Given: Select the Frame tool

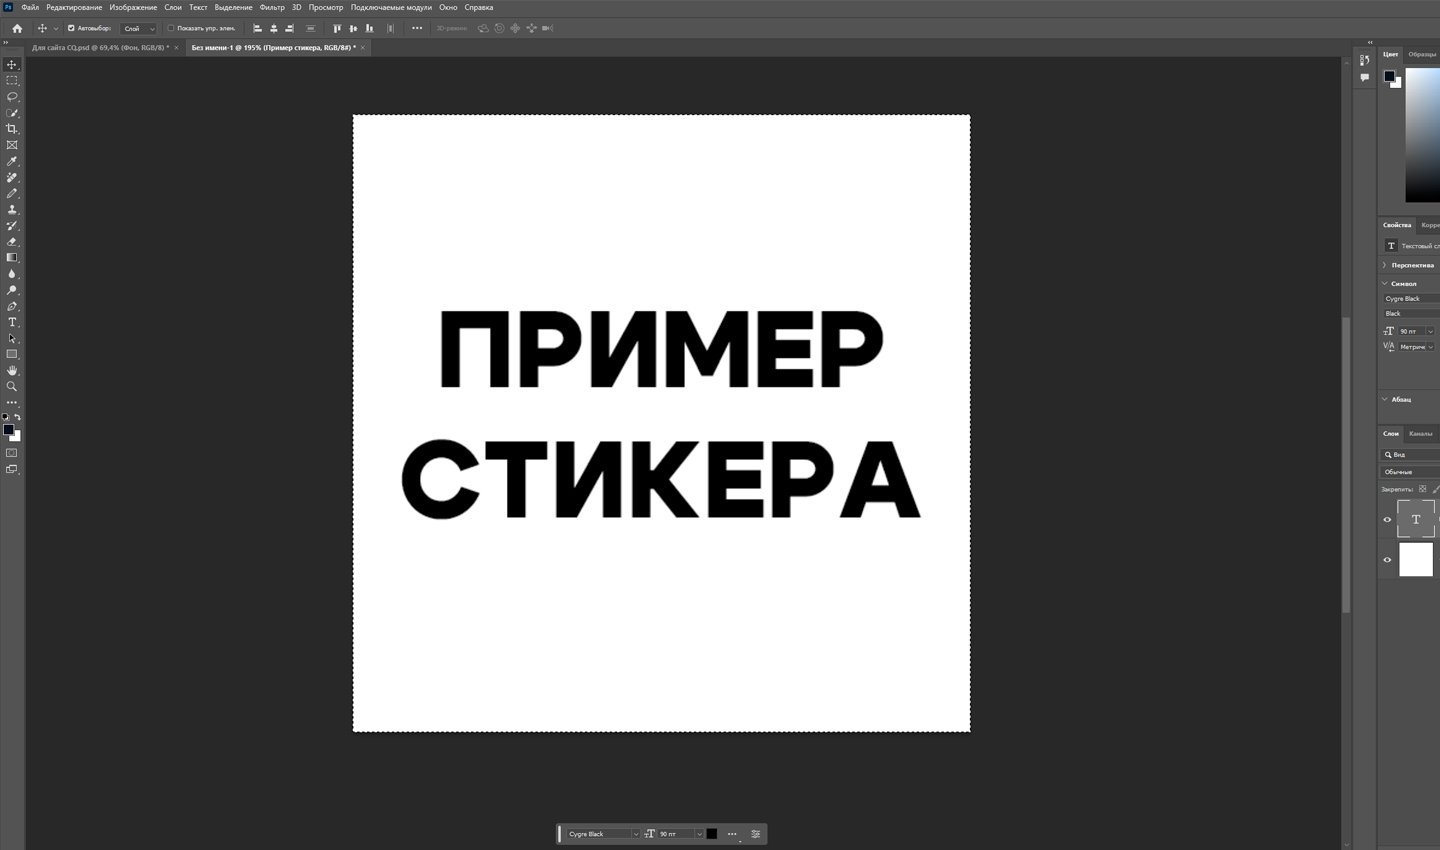Looking at the screenshot, I should 12,145.
